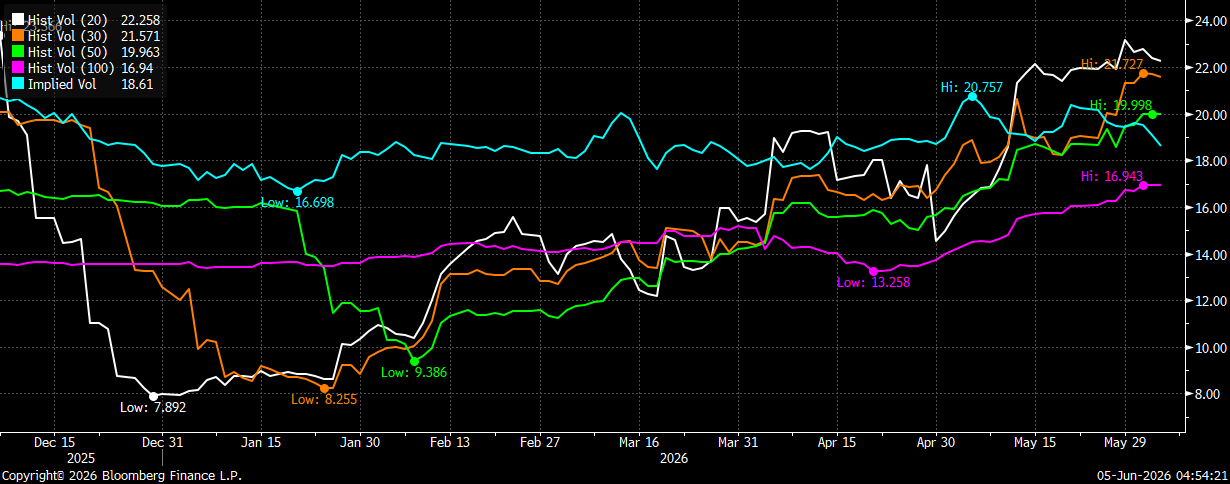Click the 'Low: 9.386' annotation label
Screen dimensions: 1230x484
(414, 373)
